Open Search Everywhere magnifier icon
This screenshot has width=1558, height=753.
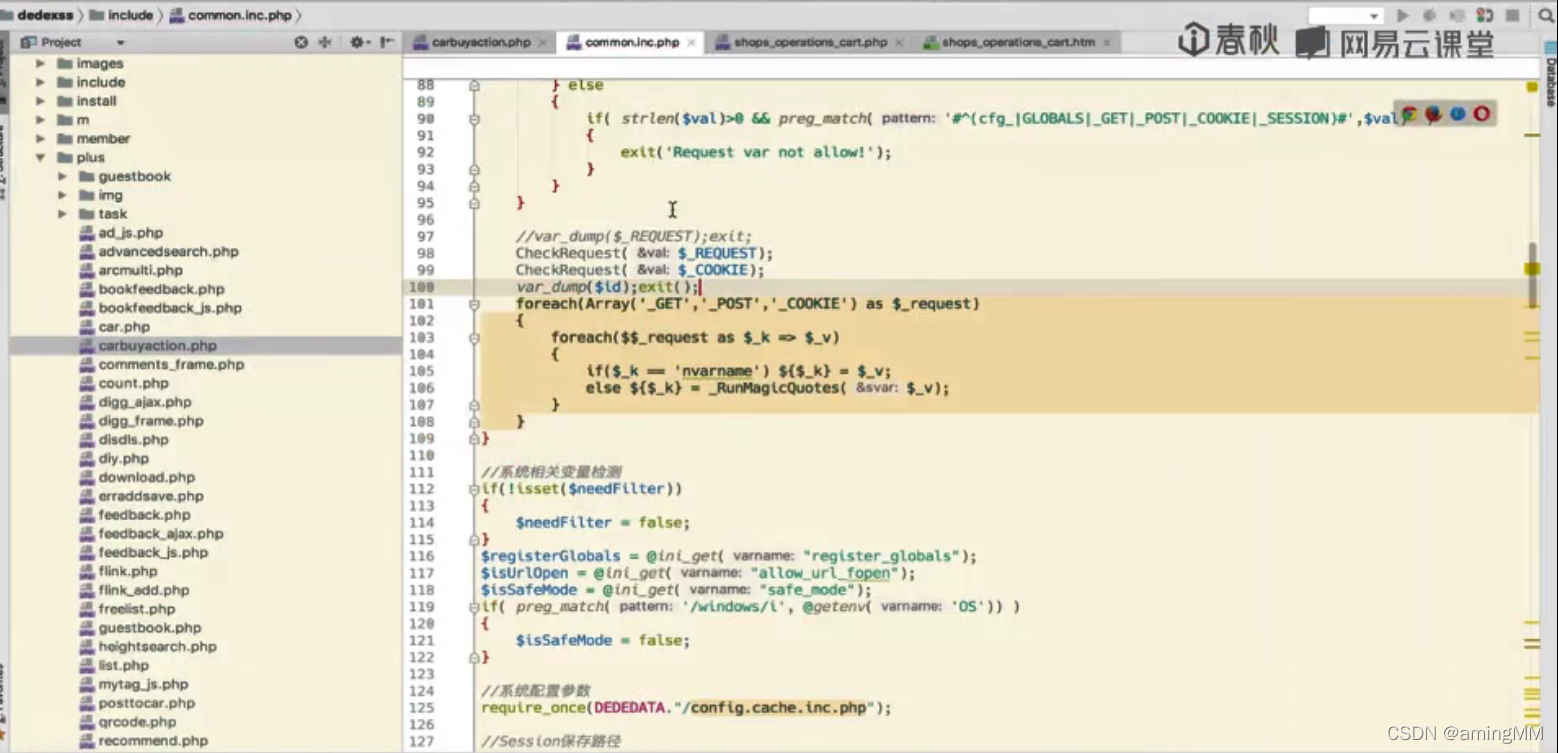[1546, 16]
